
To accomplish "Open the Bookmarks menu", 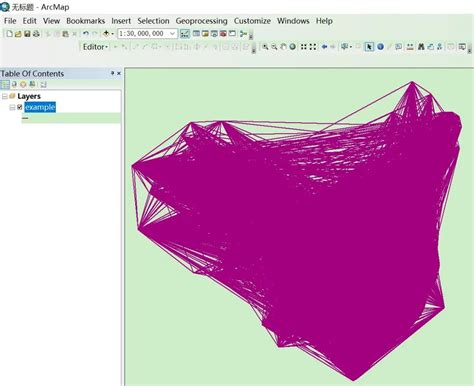I will (x=85, y=21).
